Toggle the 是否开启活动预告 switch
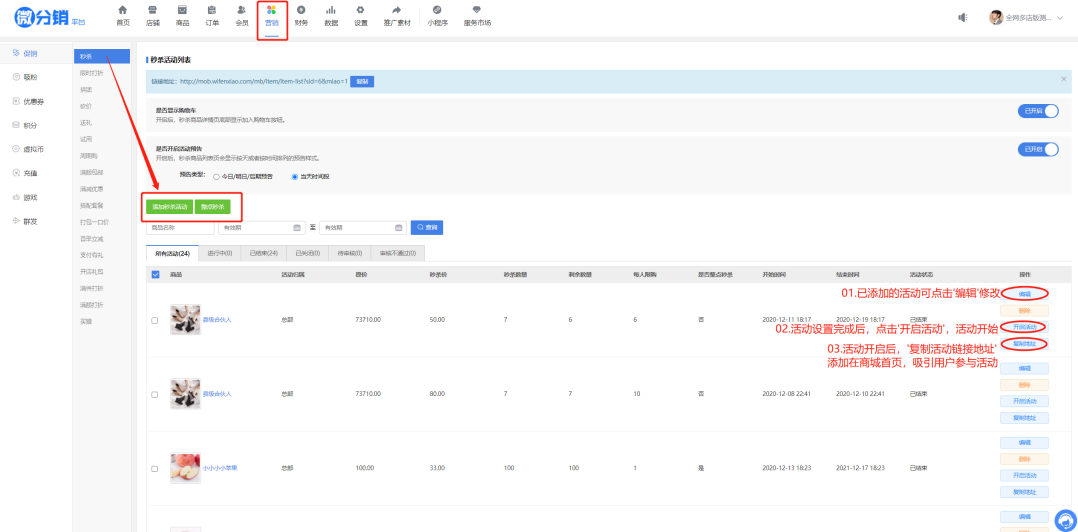Viewport: 1078px width, 532px height. pyautogui.click(x=1037, y=149)
